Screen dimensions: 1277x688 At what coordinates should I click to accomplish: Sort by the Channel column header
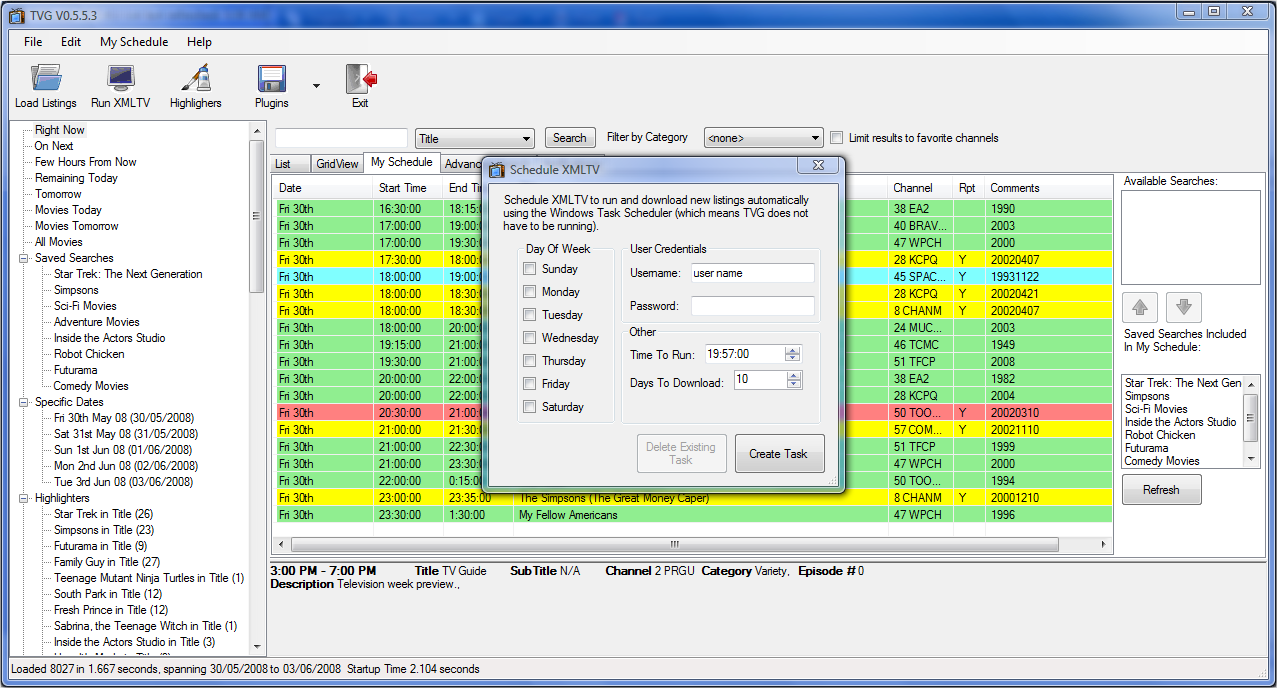[920, 188]
